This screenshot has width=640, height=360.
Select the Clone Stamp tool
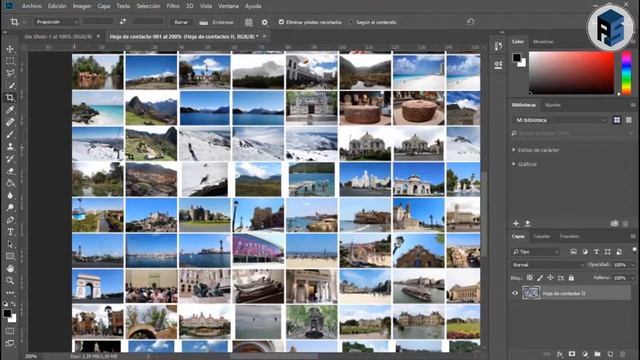[10, 146]
